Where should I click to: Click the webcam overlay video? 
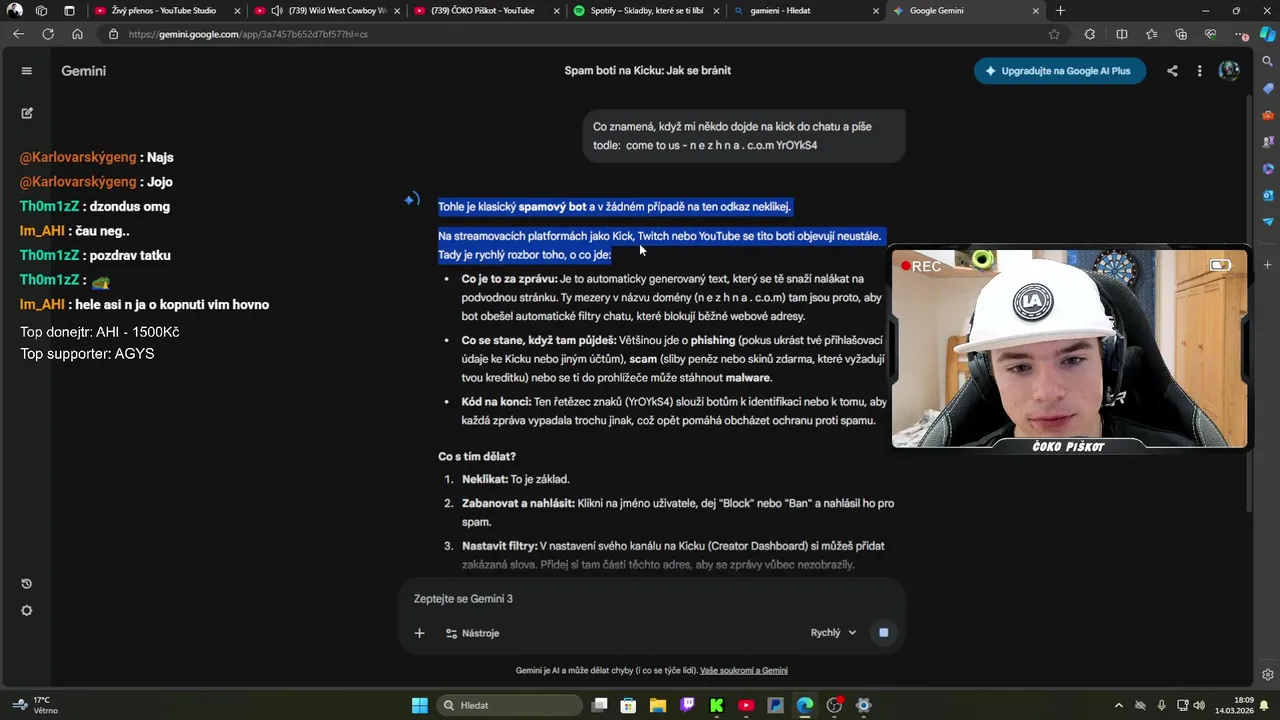tap(1069, 348)
